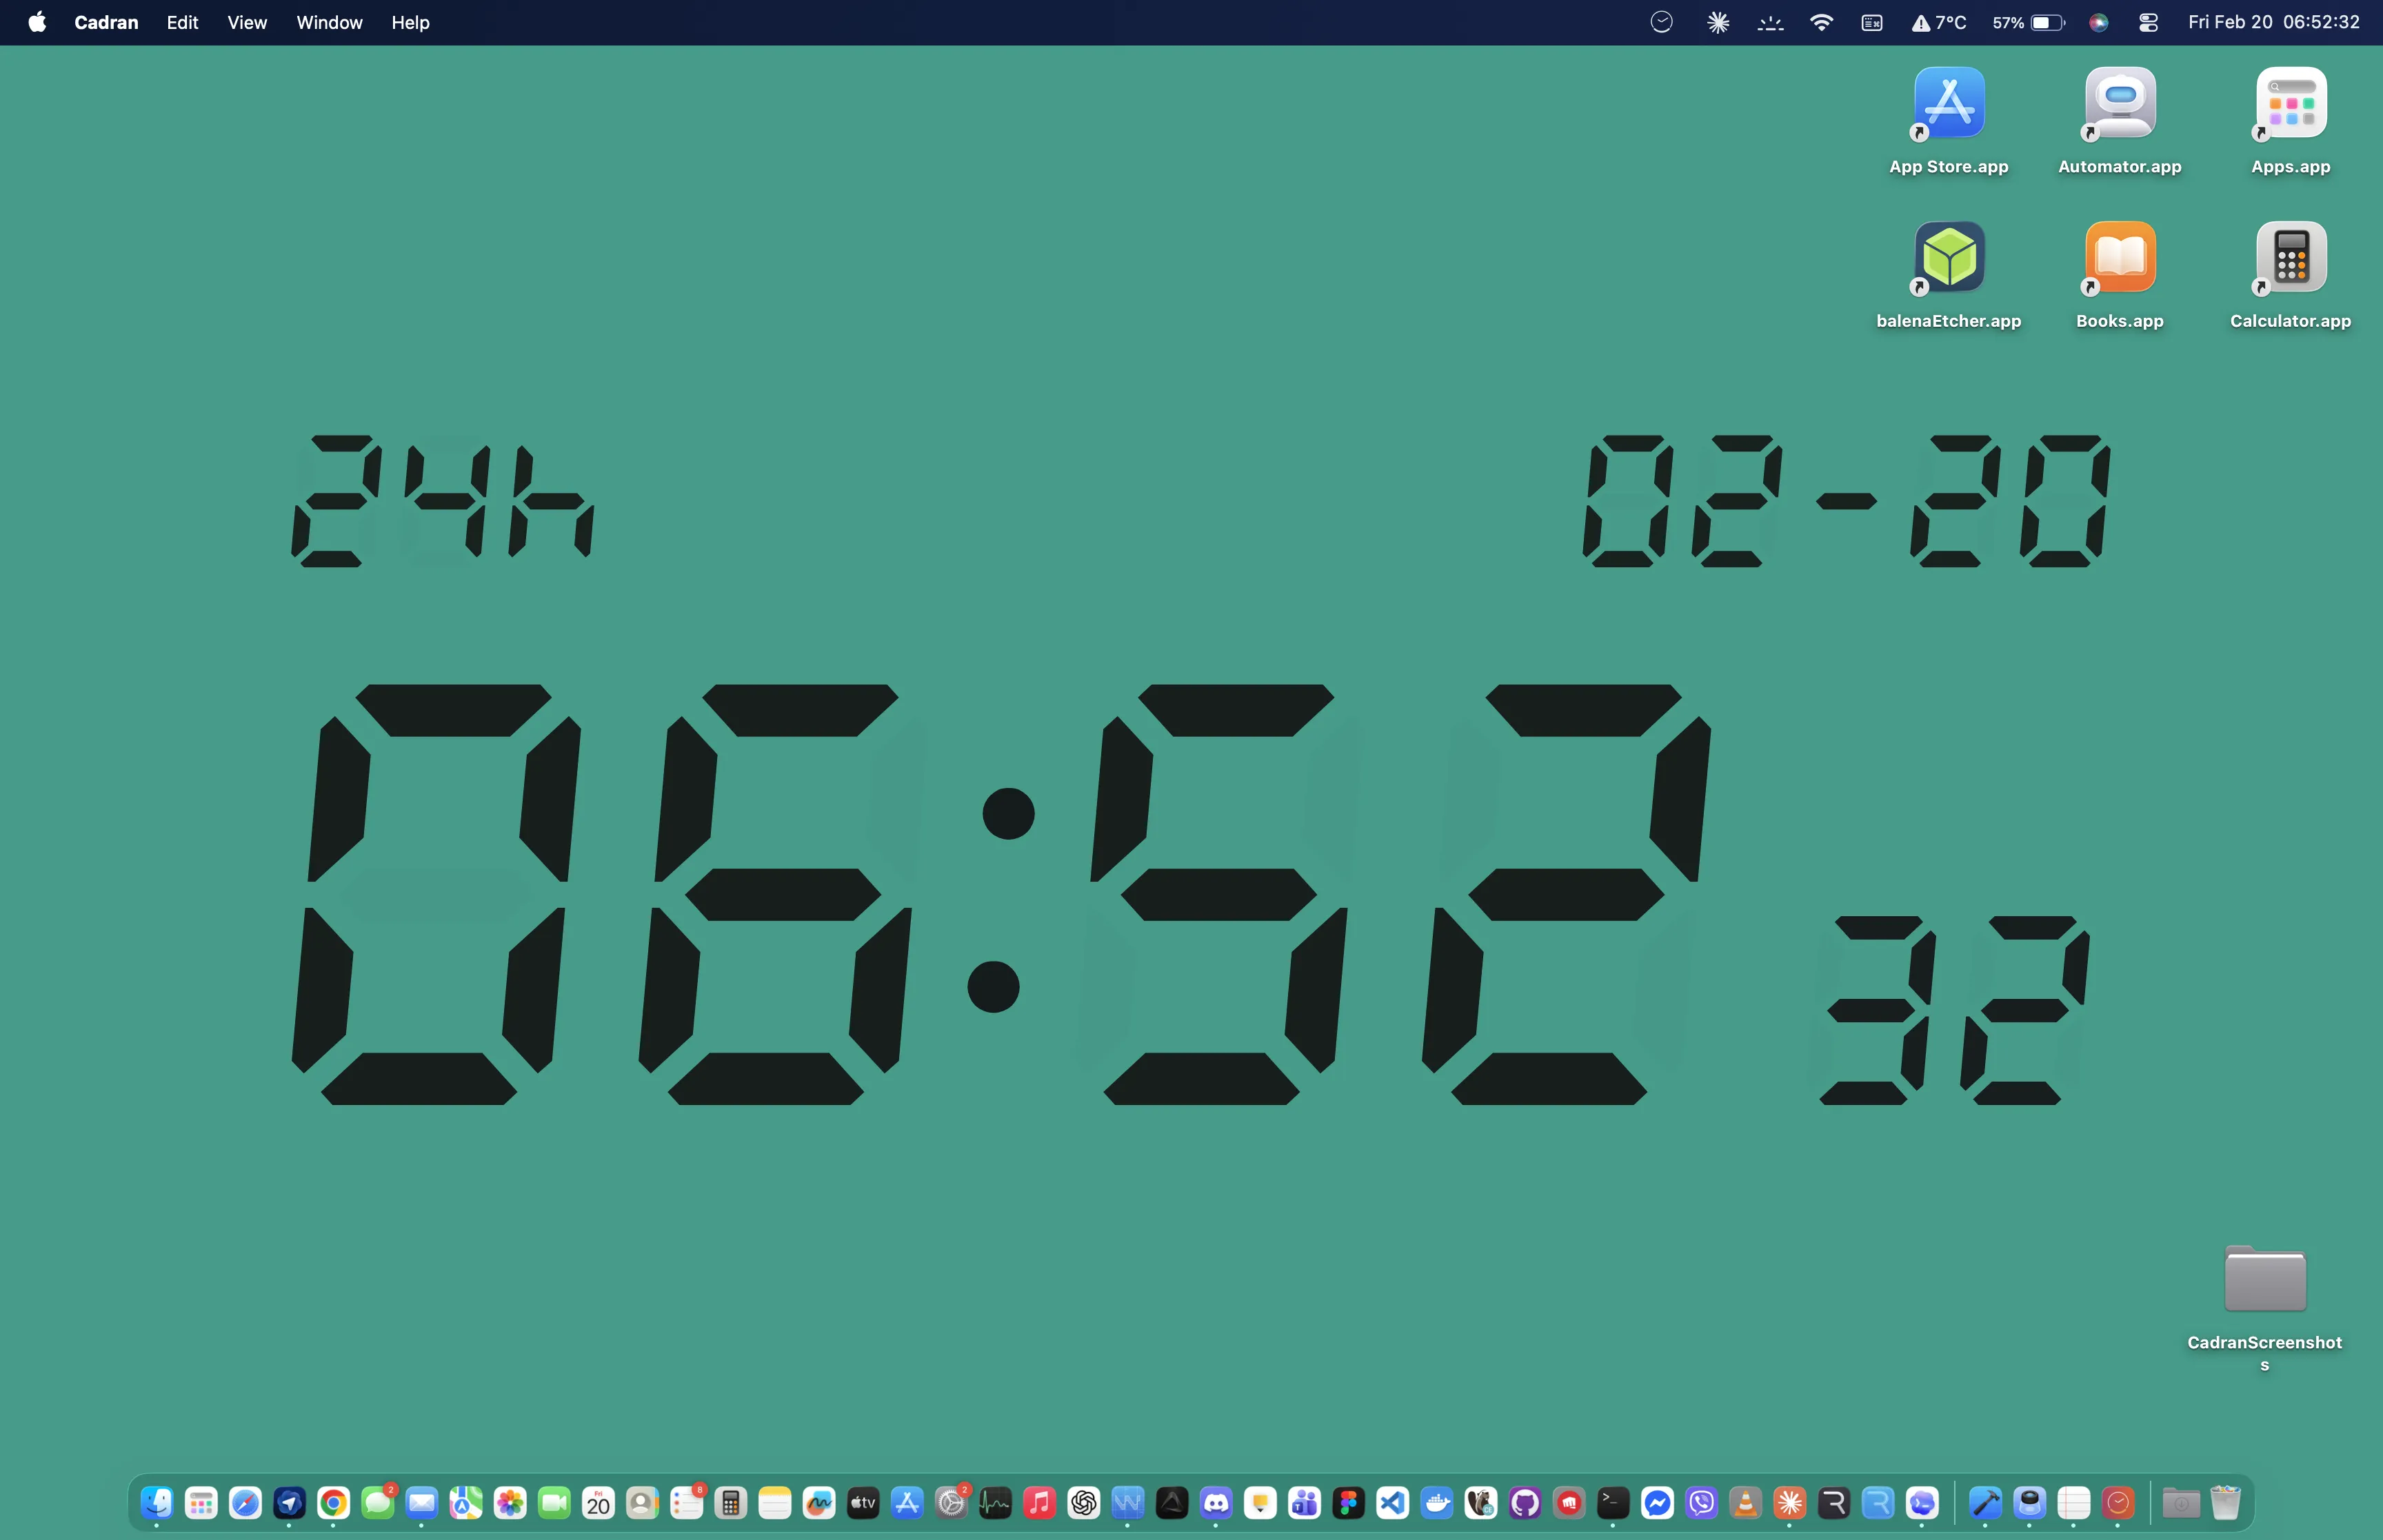Click the 24h format indicator
2383x1540 pixels.
[442, 500]
